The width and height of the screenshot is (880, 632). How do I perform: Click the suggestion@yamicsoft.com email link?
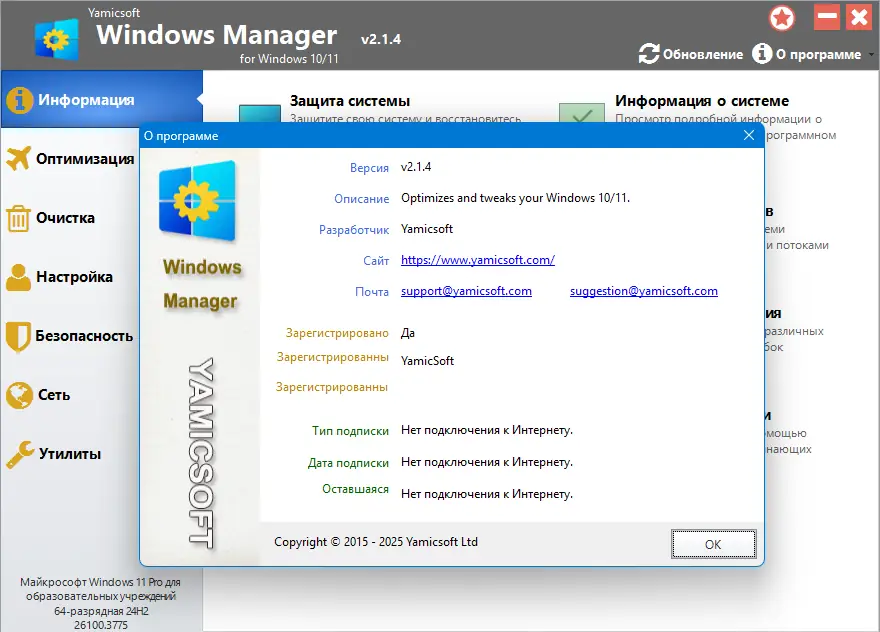[644, 291]
